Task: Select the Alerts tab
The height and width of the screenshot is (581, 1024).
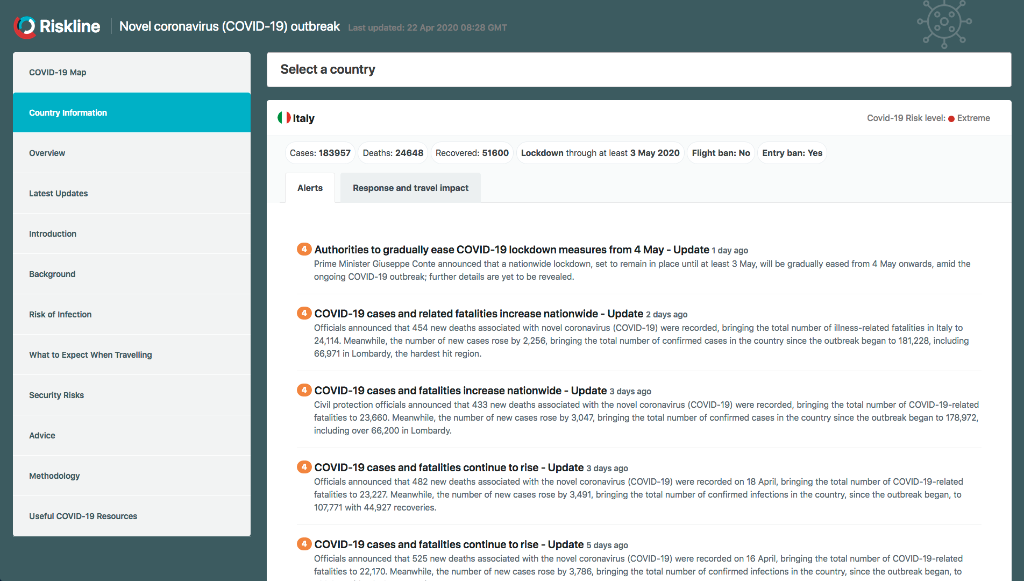Action: pyautogui.click(x=310, y=188)
